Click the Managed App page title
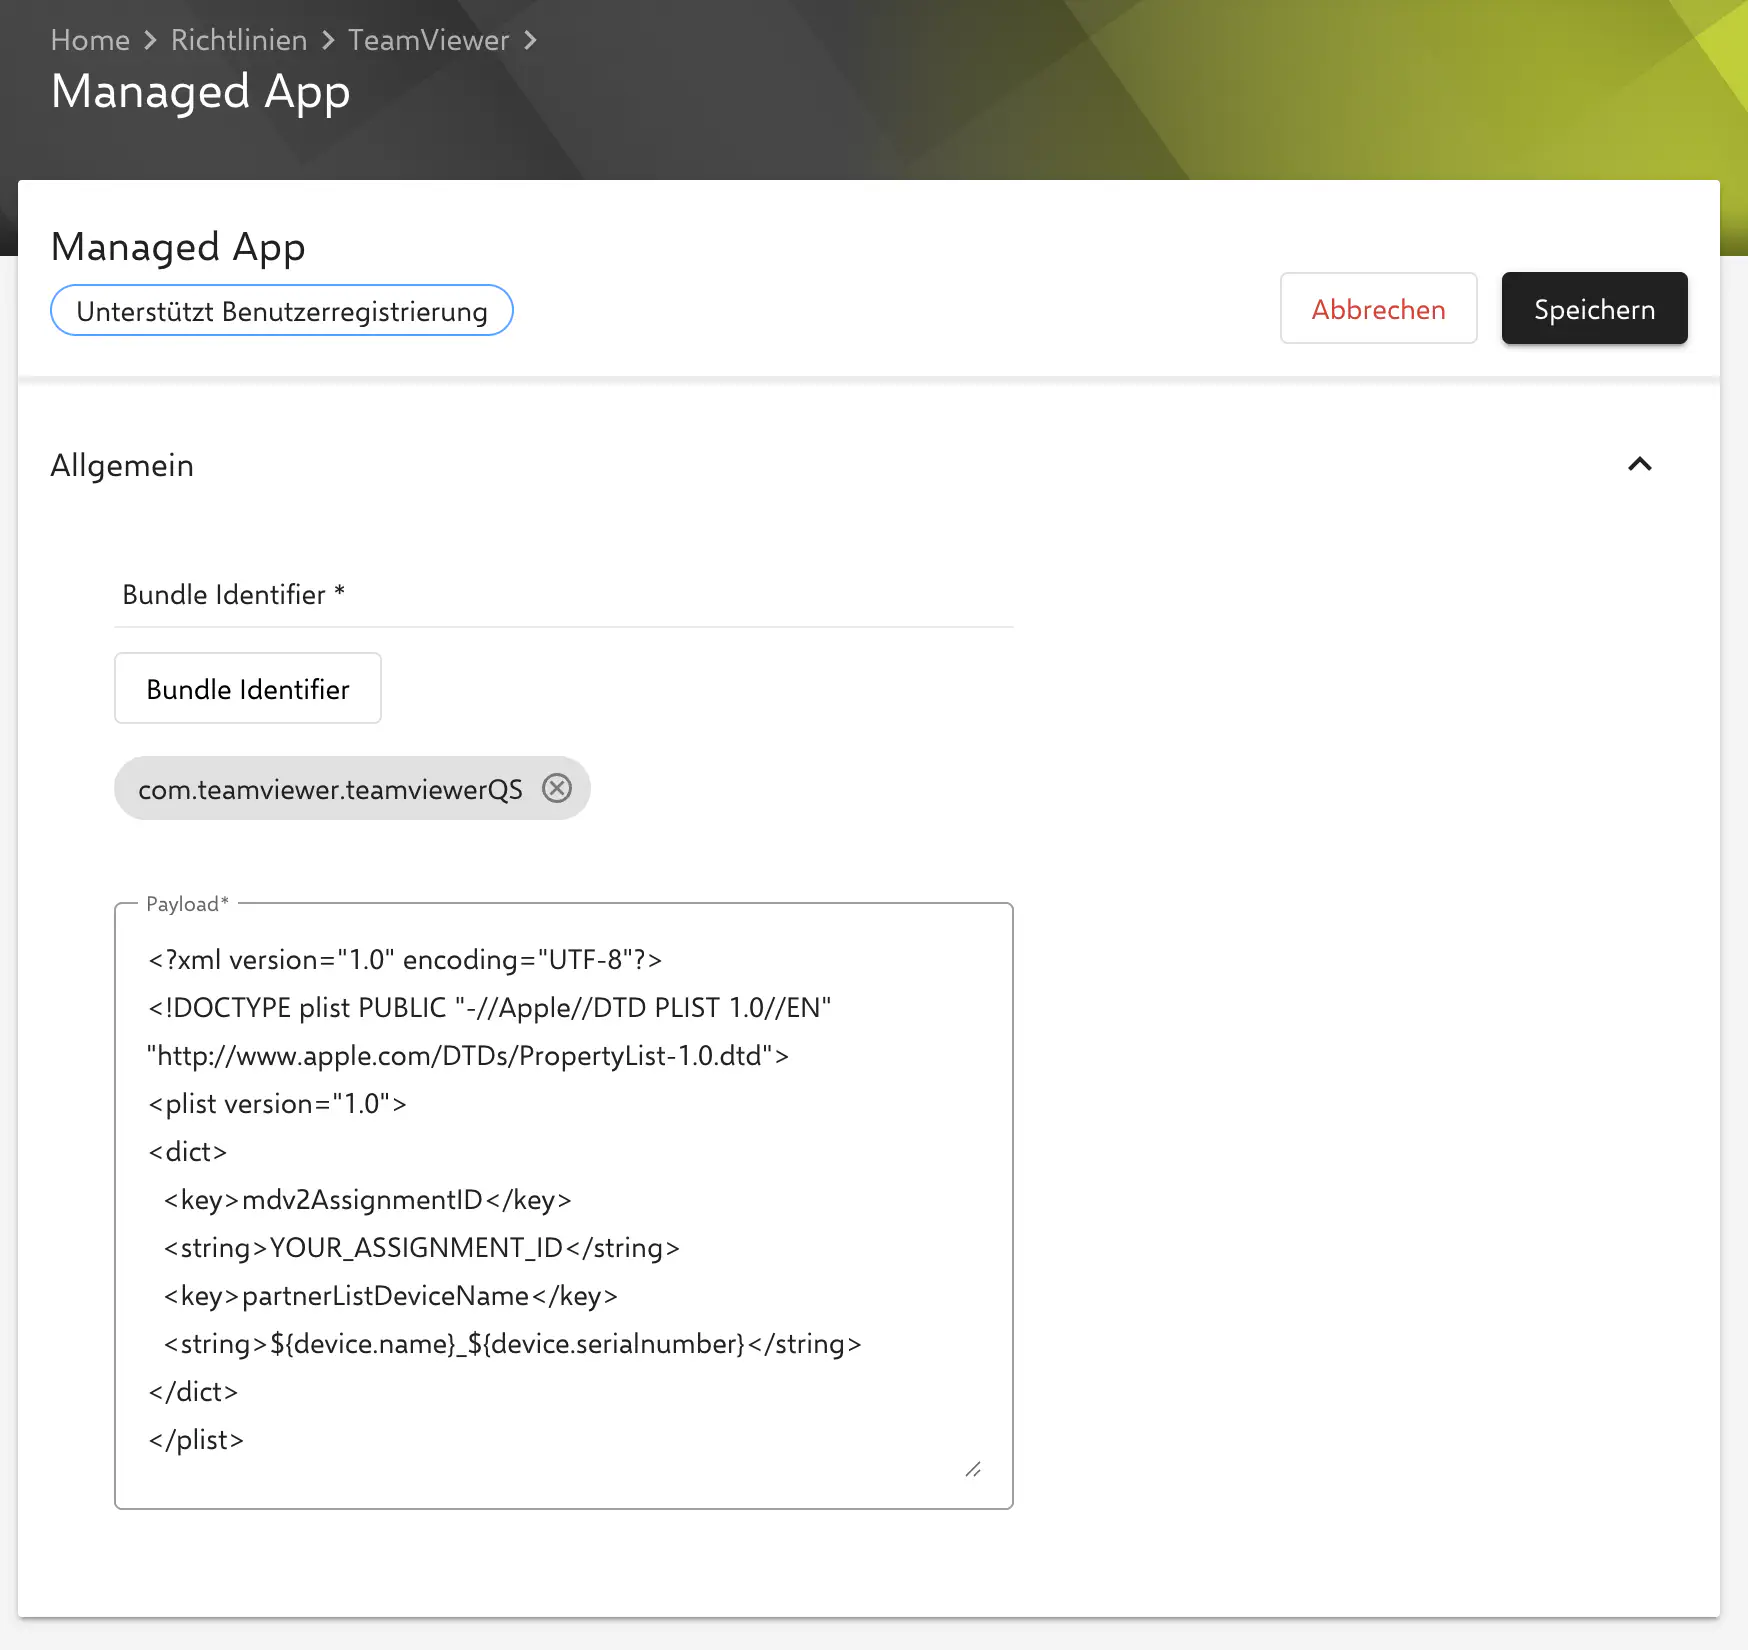This screenshot has height=1650, width=1748. click(201, 91)
